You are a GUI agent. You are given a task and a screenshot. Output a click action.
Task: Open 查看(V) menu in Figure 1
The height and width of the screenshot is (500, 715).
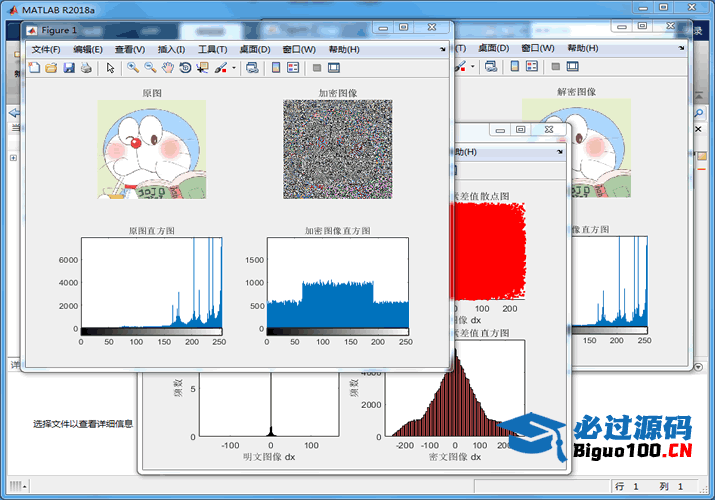click(130, 49)
